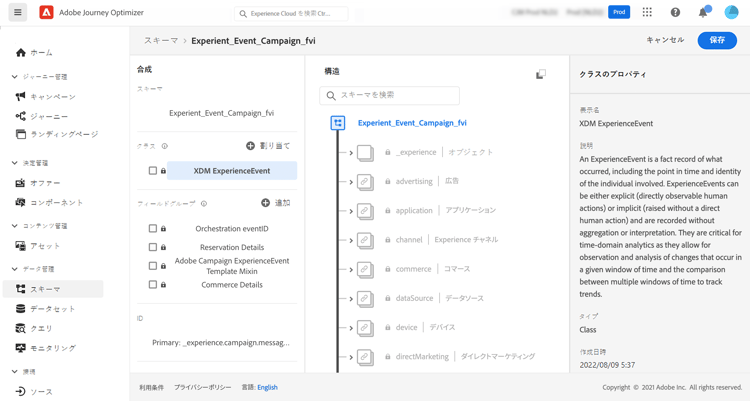Viewport: 750px width, 401px height.
Task: Click the 保存 save button
Action: click(717, 41)
